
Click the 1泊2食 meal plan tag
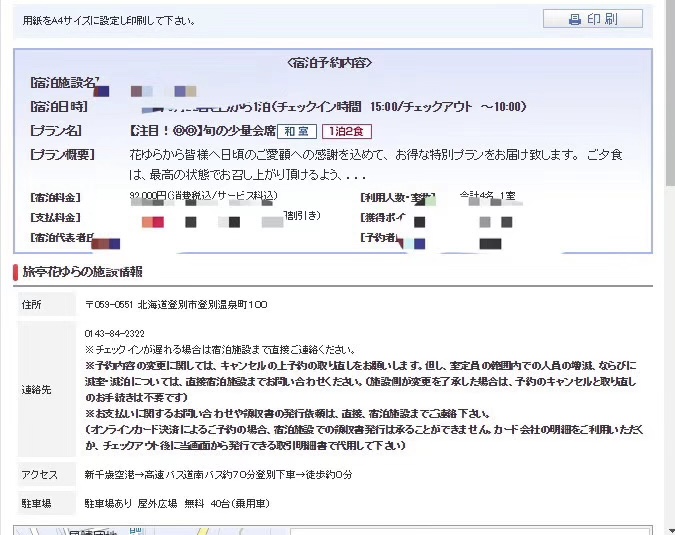pos(347,131)
